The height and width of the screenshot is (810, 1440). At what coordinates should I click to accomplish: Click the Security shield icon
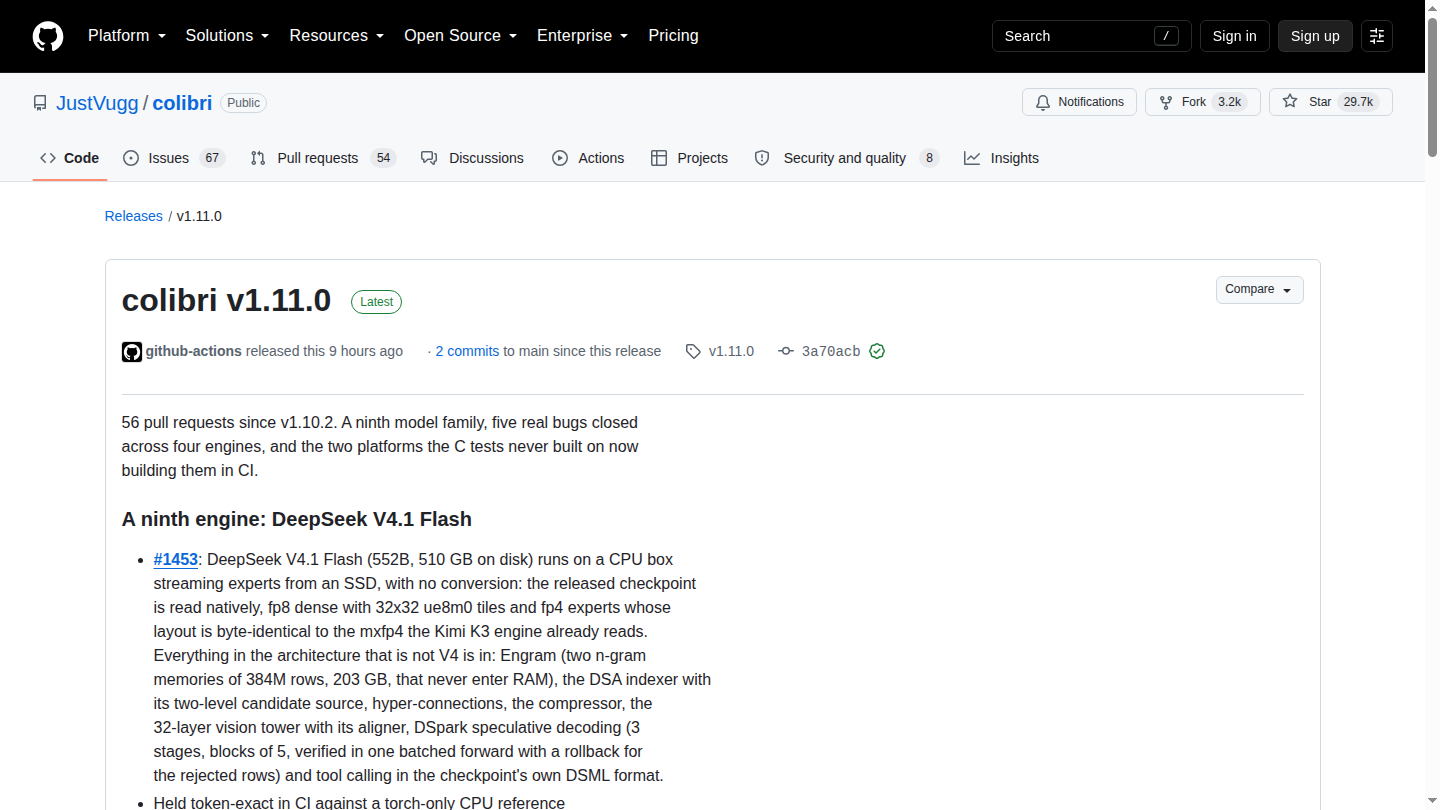coord(762,158)
